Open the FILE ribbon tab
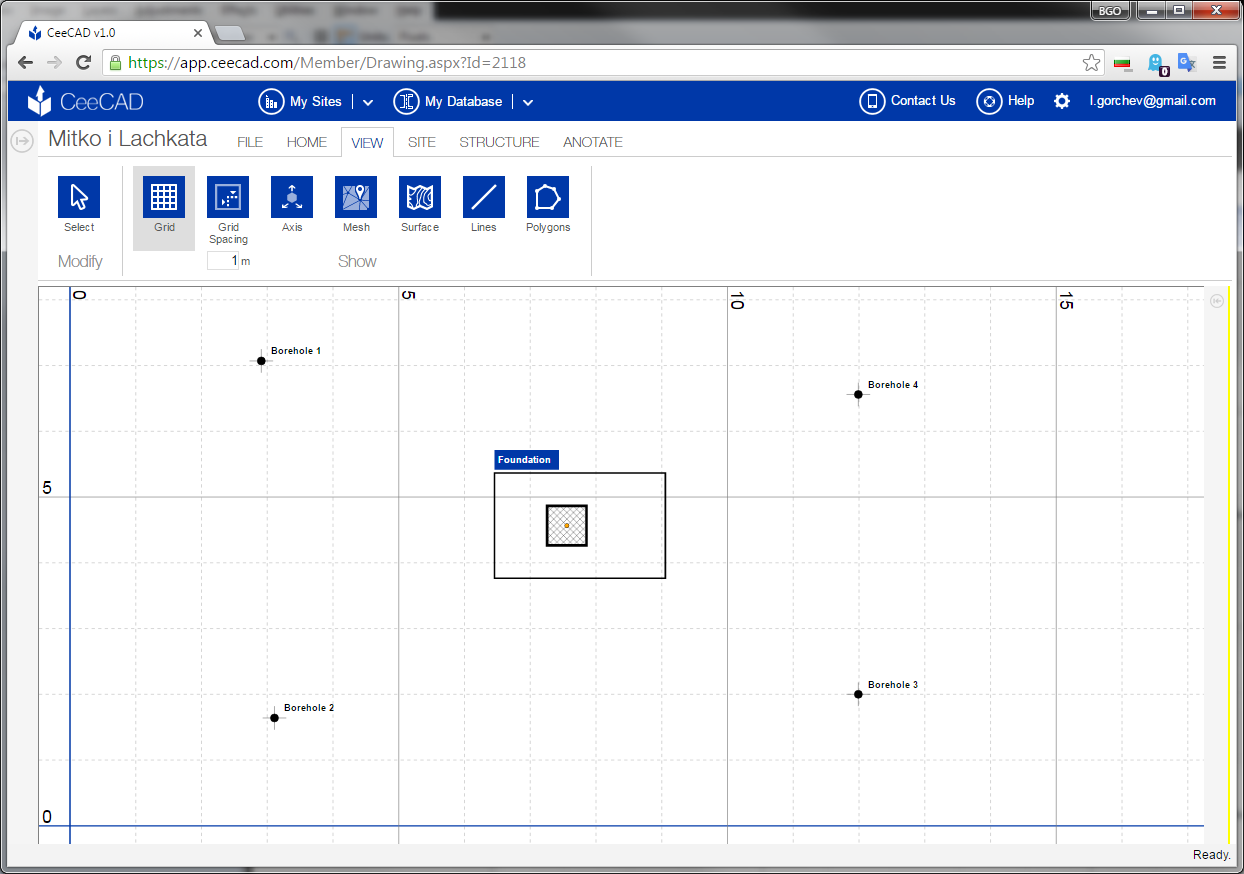This screenshot has width=1244, height=874. (250, 142)
